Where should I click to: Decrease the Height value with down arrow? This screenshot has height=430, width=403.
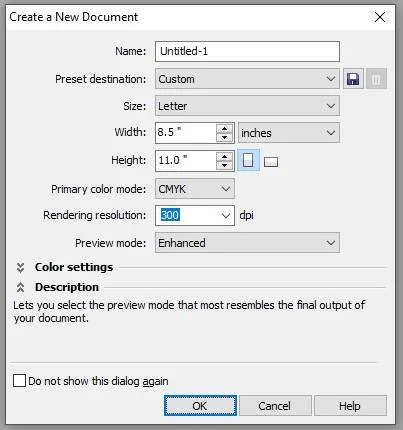click(x=225, y=165)
